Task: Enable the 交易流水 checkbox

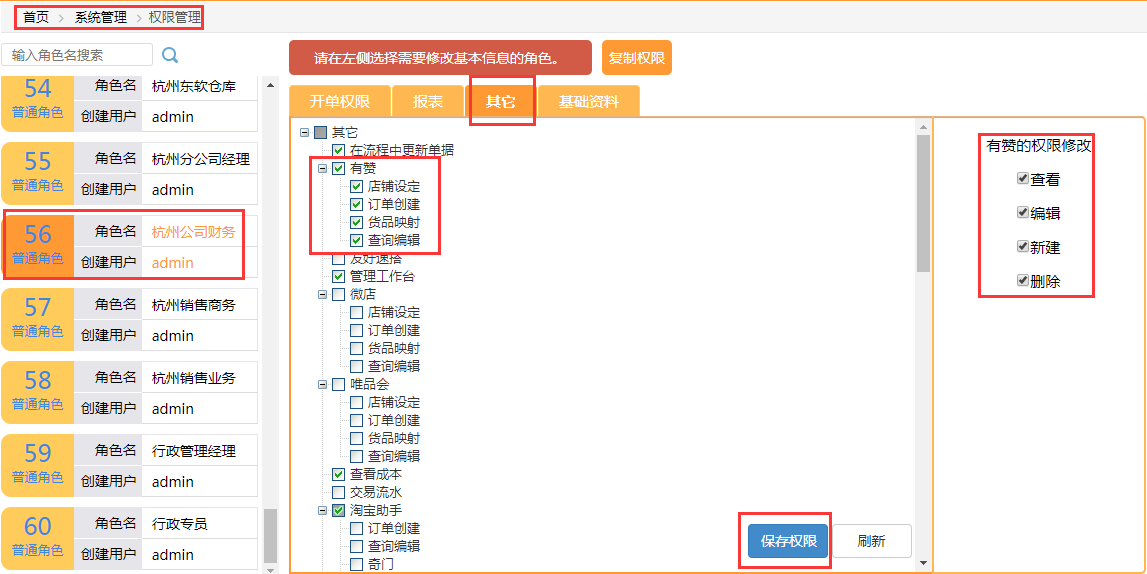Action: 338,492
